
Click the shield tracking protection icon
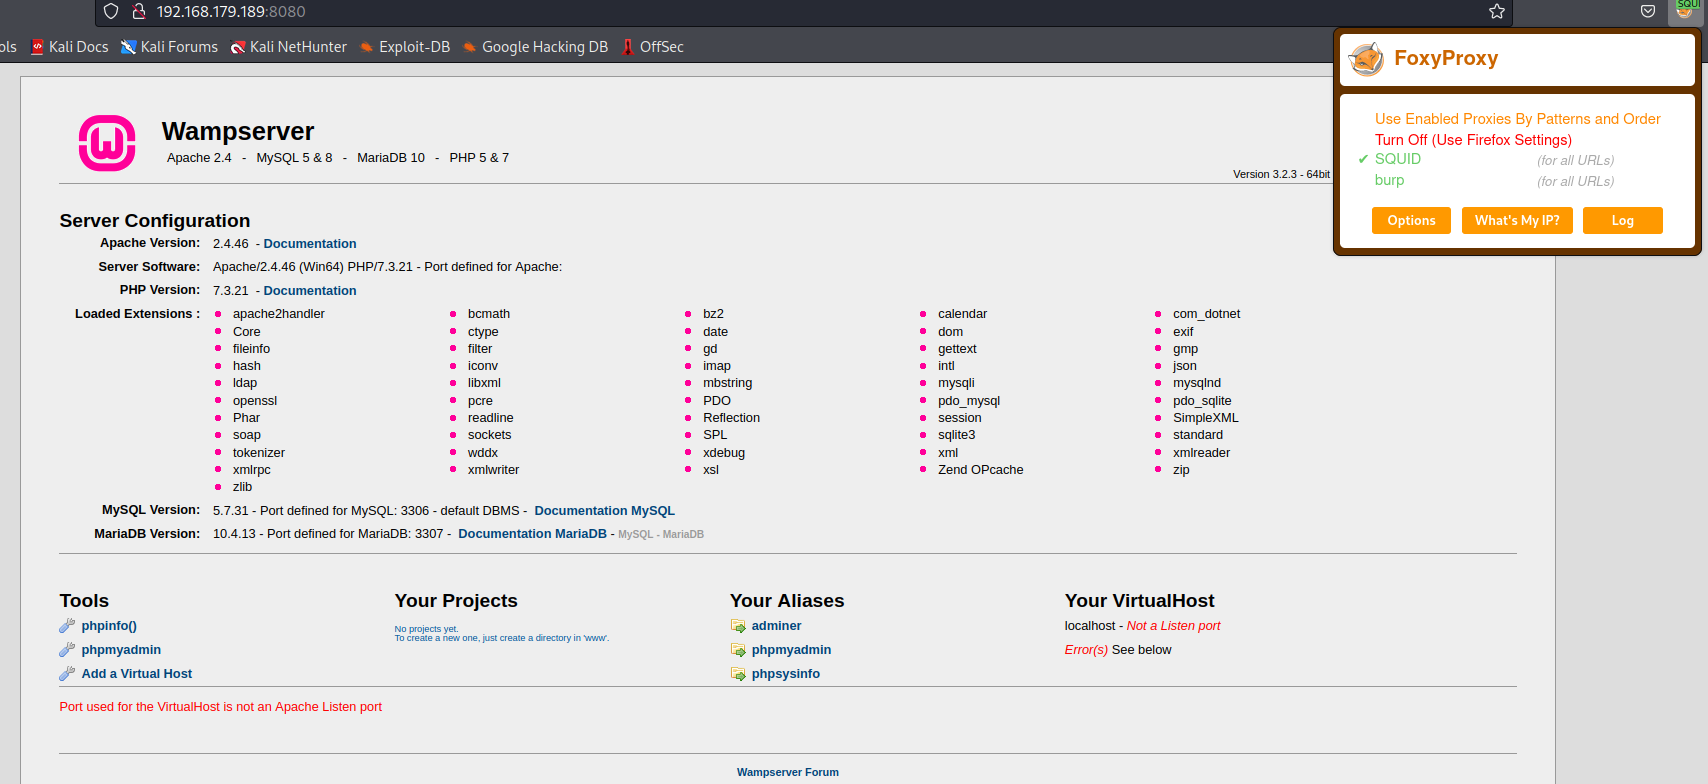click(111, 11)
